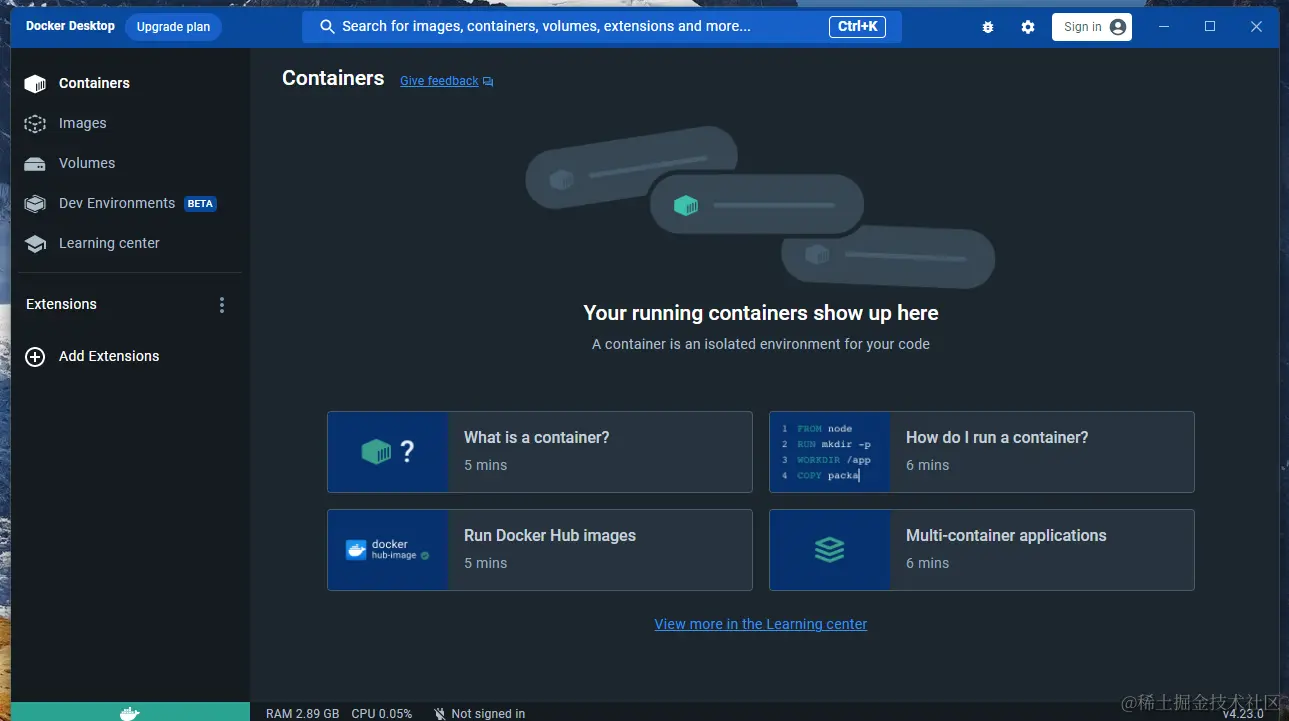This screenshot has height=721, width=1289.
Task: Select Images in the sidebar
Action: [x=83, y=123]
